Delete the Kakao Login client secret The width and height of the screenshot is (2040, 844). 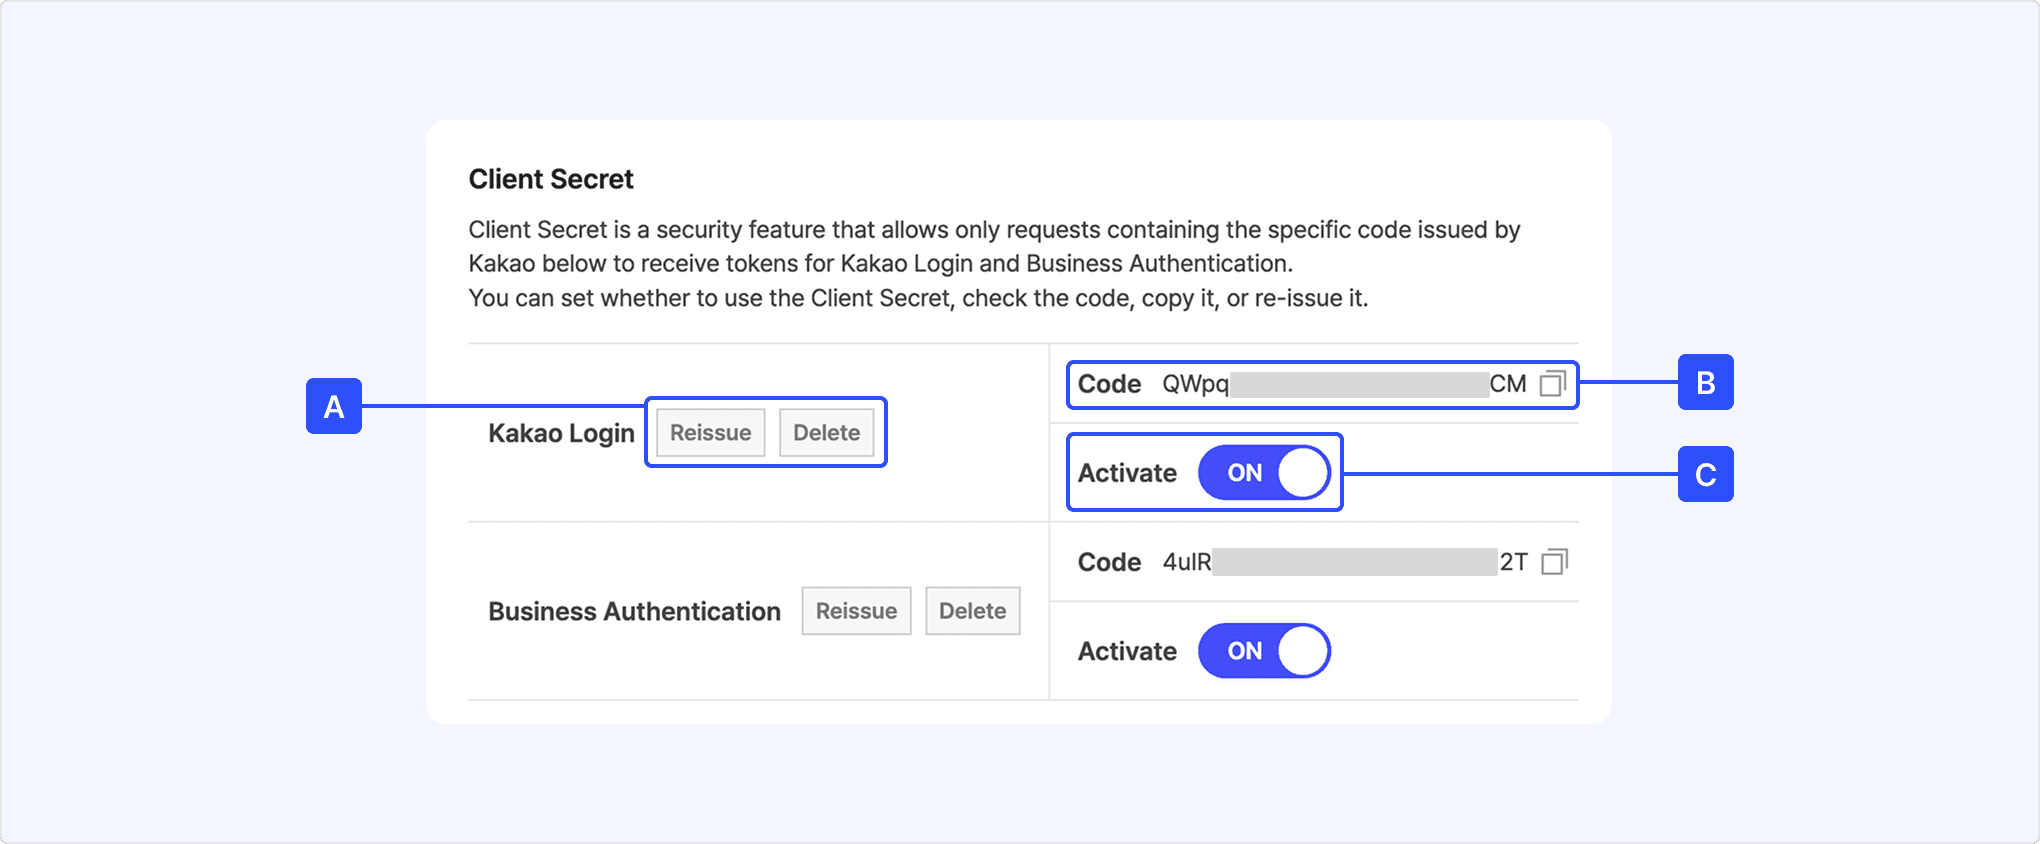826,433
